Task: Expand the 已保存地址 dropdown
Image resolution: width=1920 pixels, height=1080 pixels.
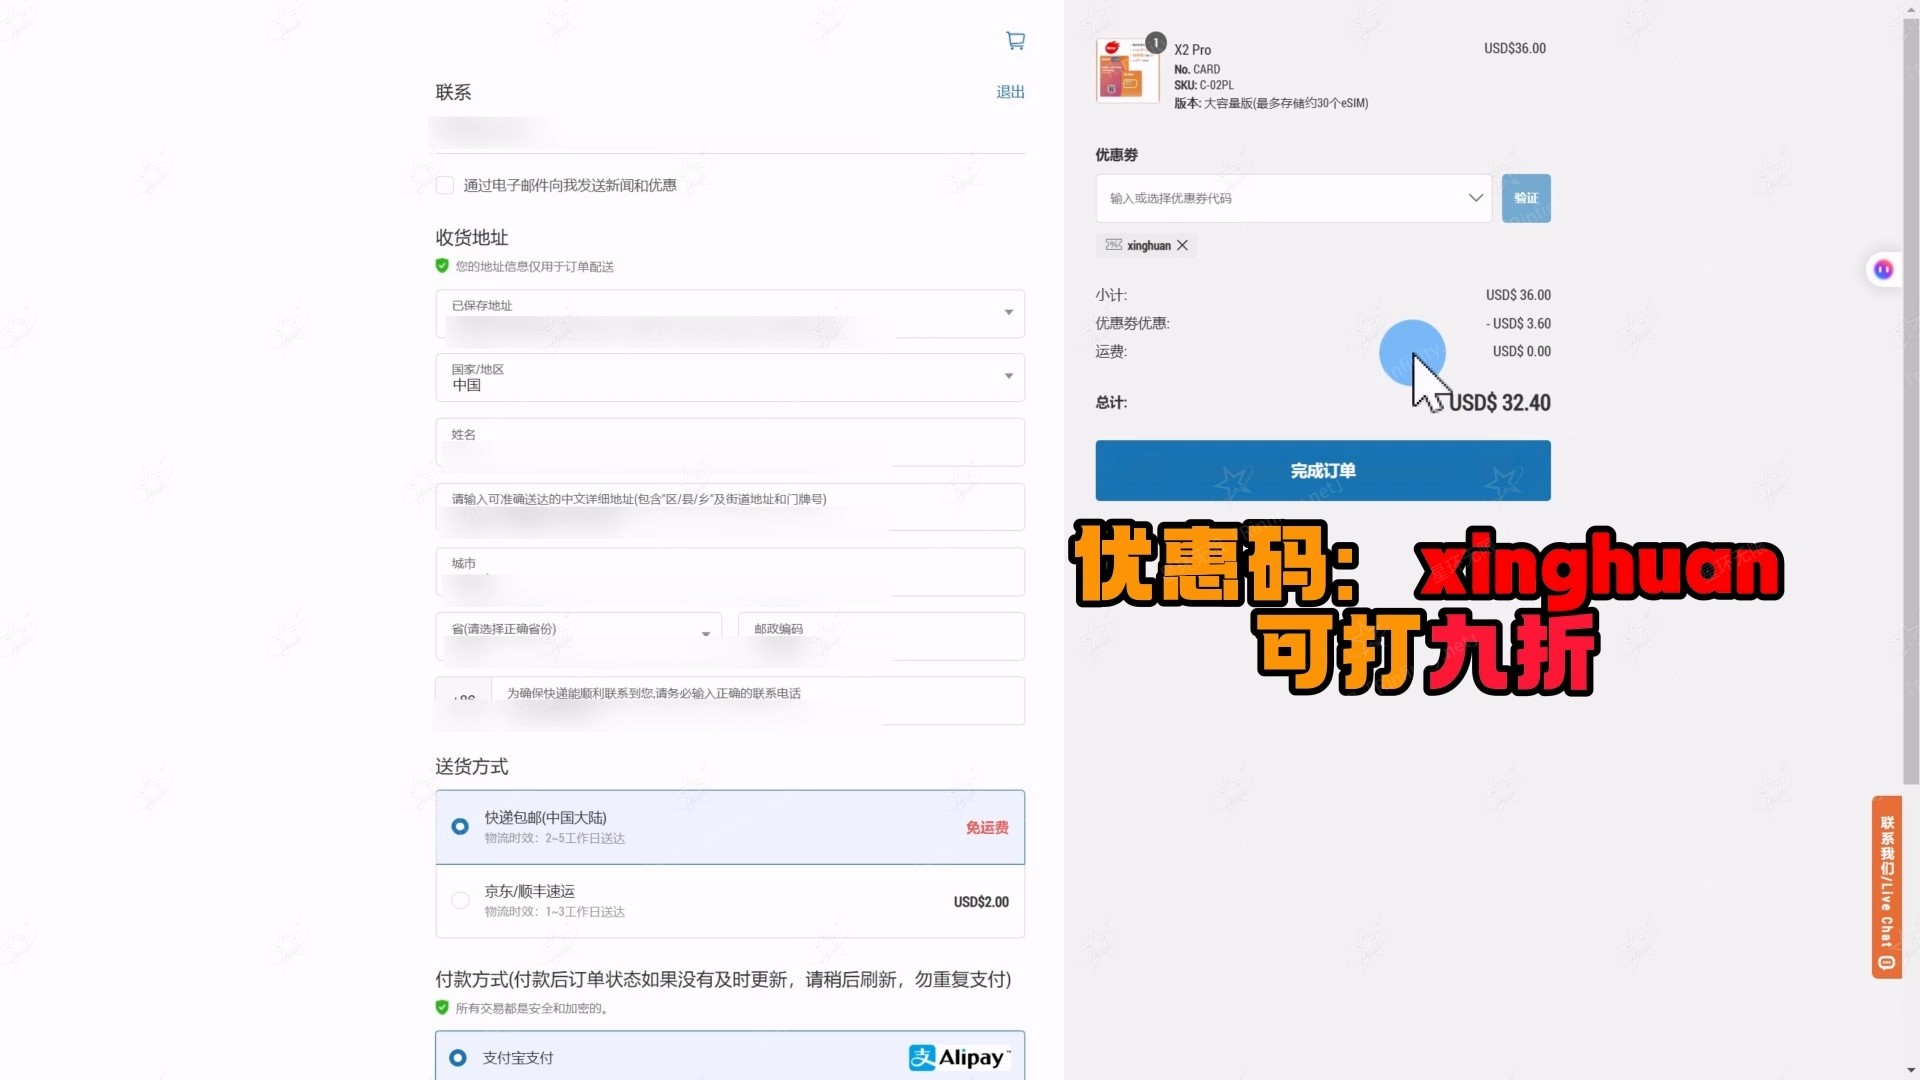Action: point(730,314)
